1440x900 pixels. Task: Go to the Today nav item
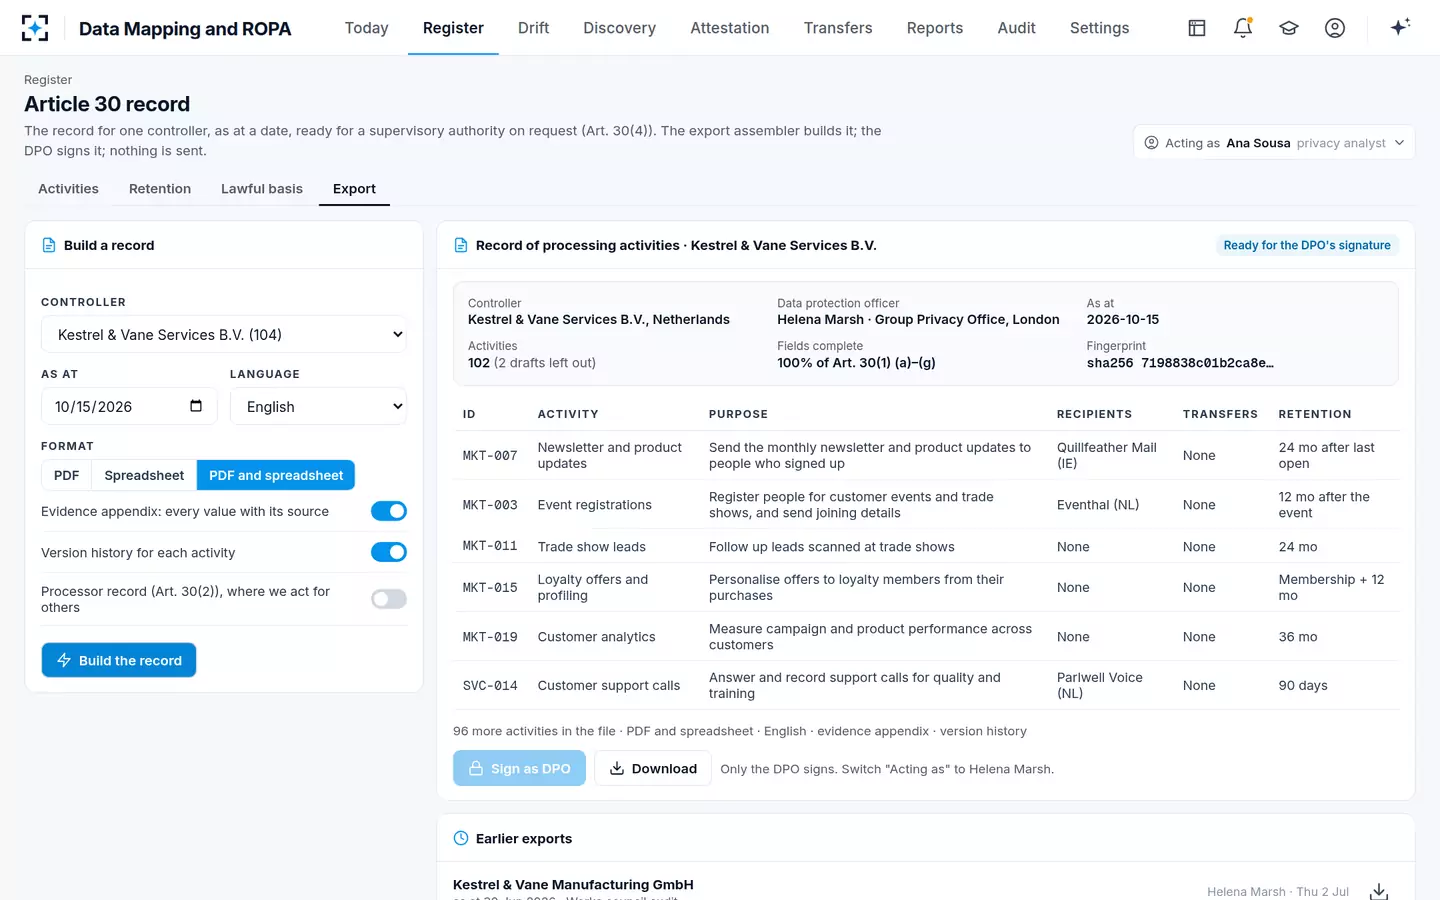click(367, 28)
